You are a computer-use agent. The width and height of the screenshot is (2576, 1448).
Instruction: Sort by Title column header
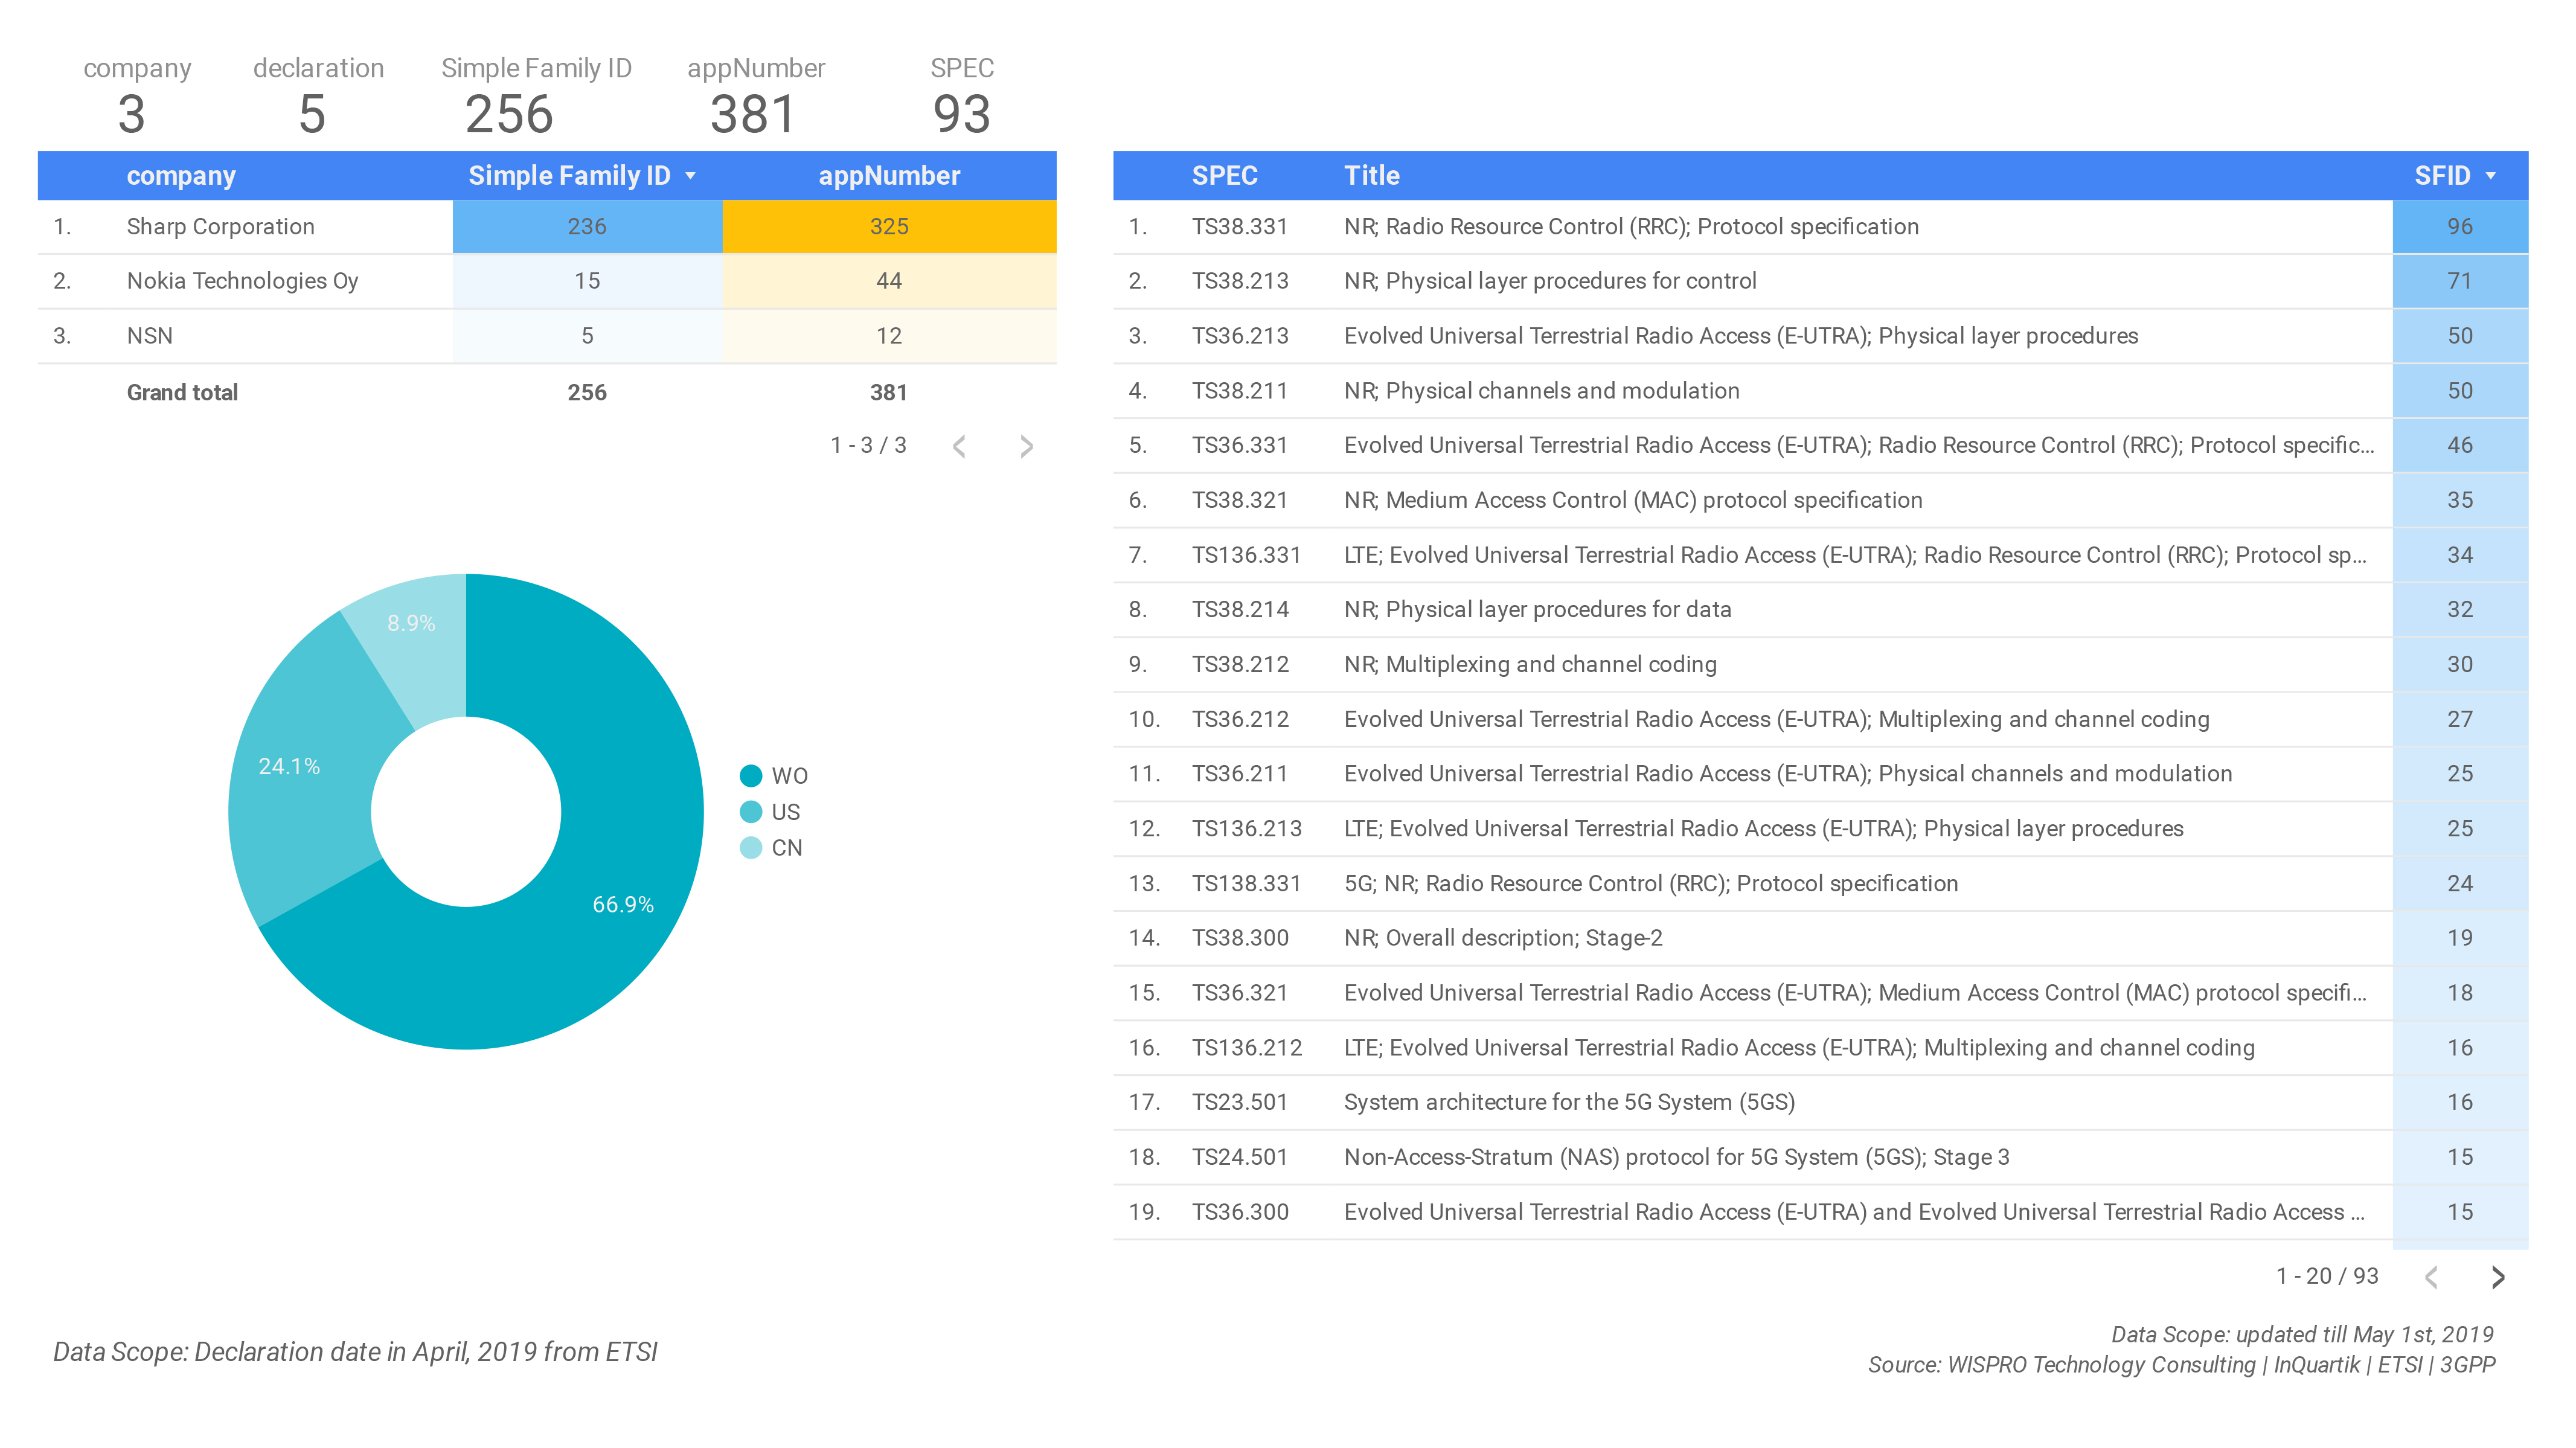1371,176
